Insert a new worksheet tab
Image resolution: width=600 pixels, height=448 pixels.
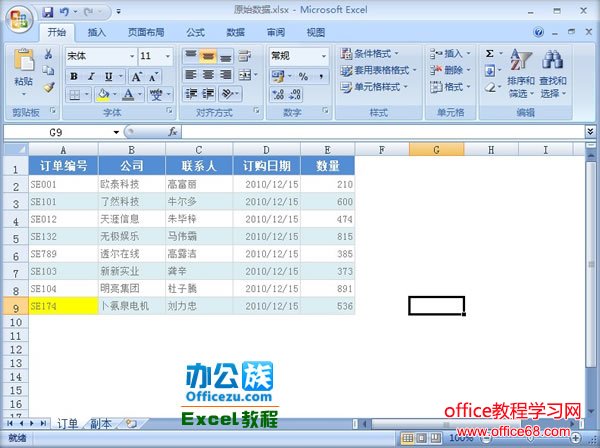click(131, 424)
